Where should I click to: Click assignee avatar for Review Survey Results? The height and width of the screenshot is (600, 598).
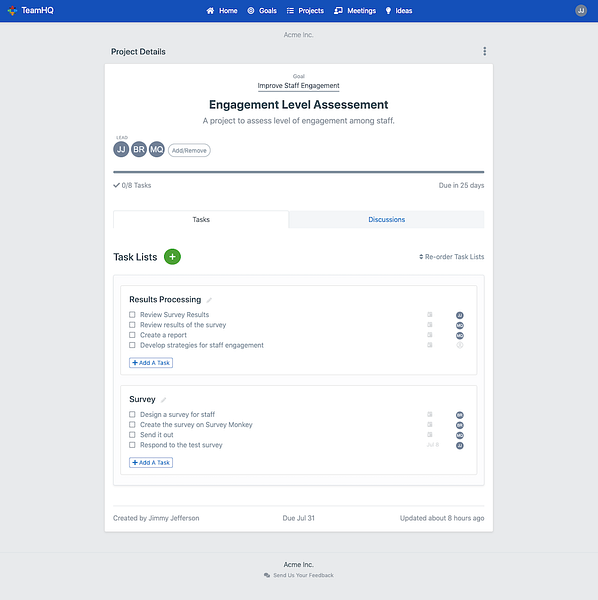(x=460, y=315)
